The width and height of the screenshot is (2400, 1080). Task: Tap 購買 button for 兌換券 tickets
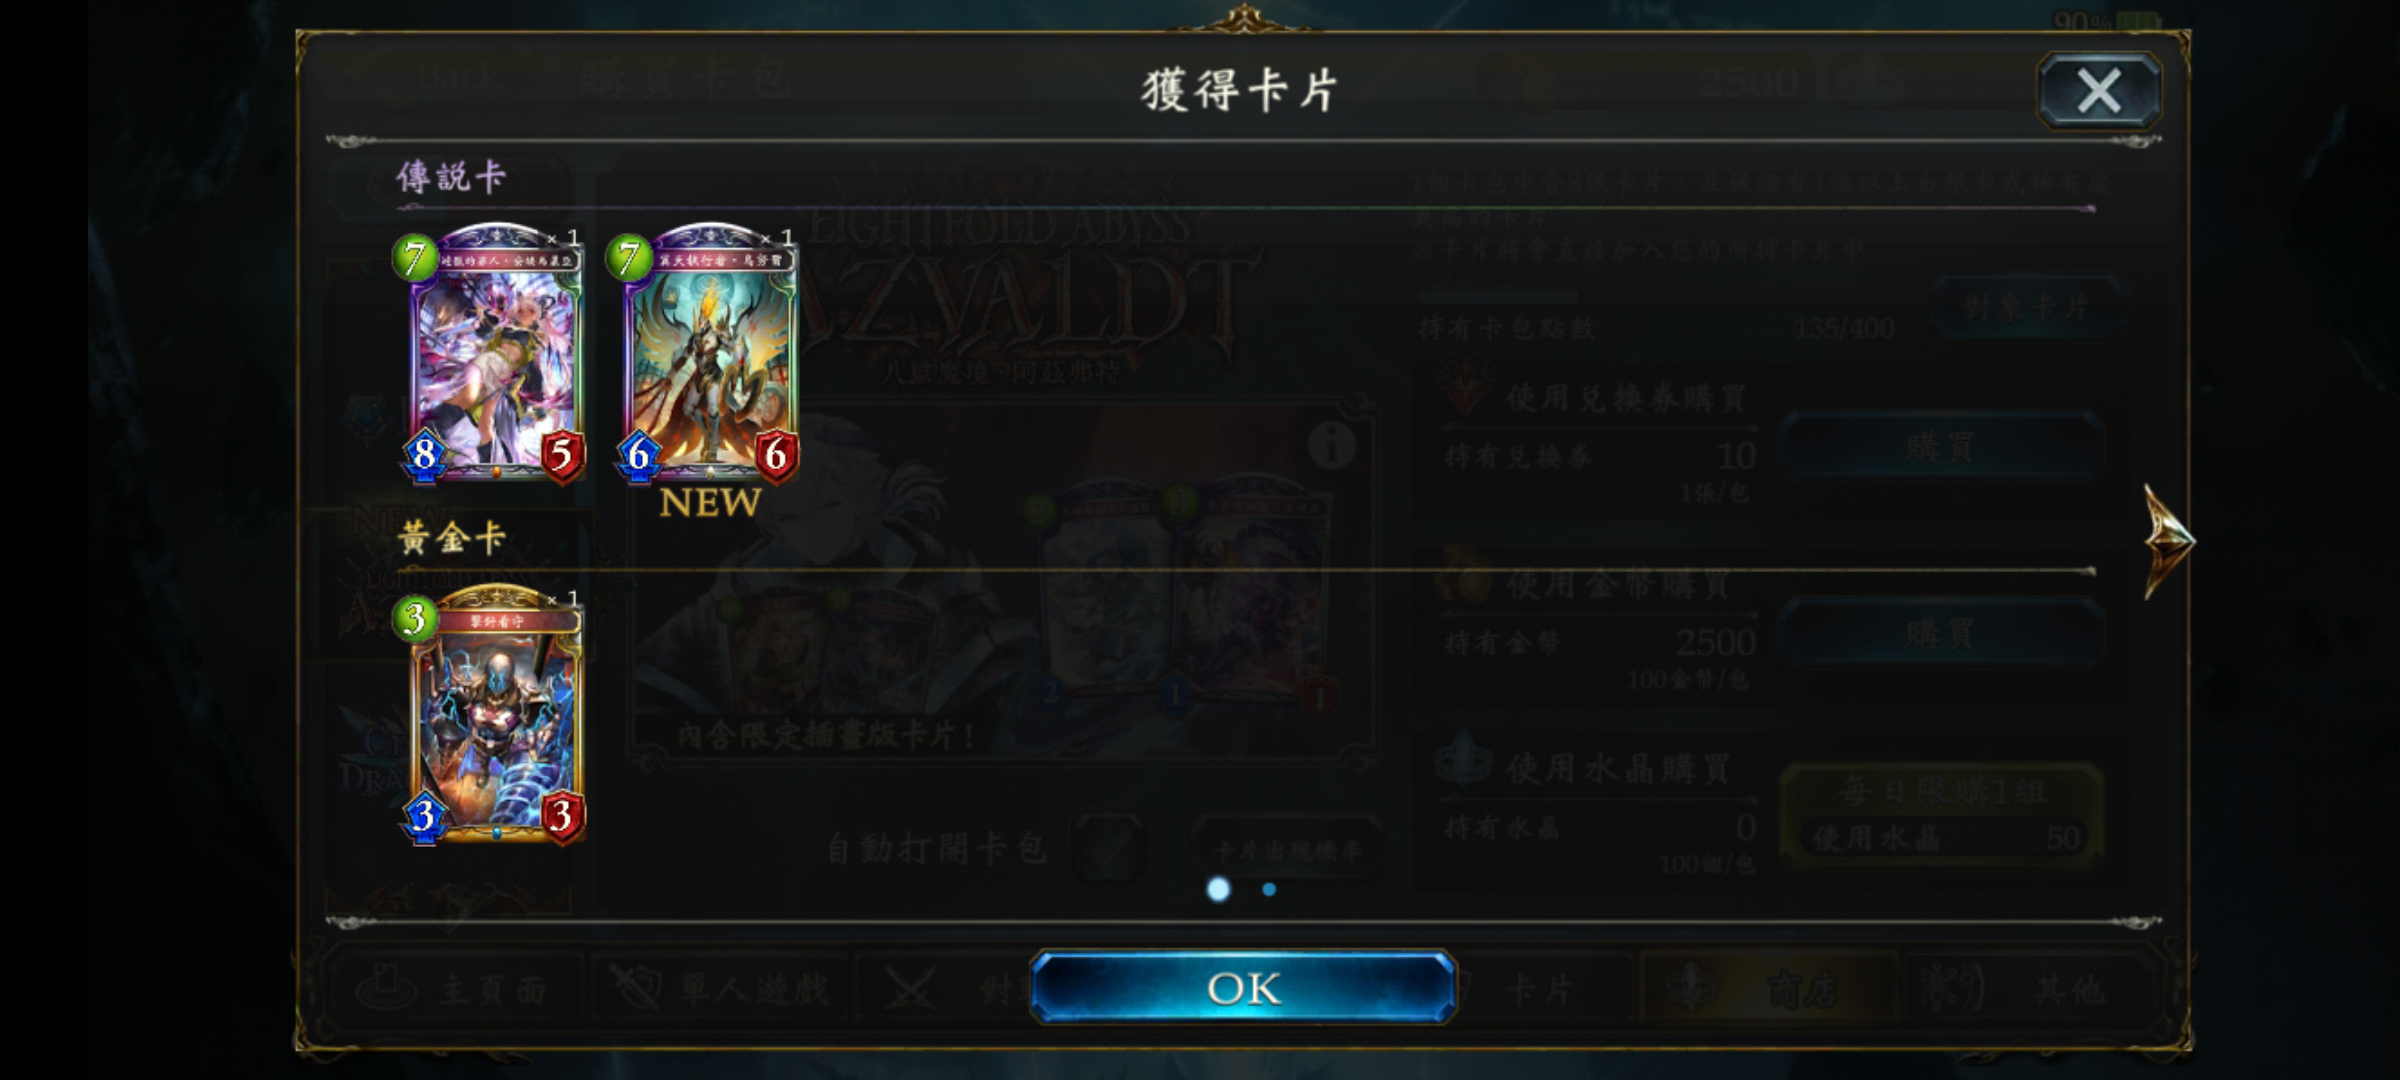tap(1940, 446)
